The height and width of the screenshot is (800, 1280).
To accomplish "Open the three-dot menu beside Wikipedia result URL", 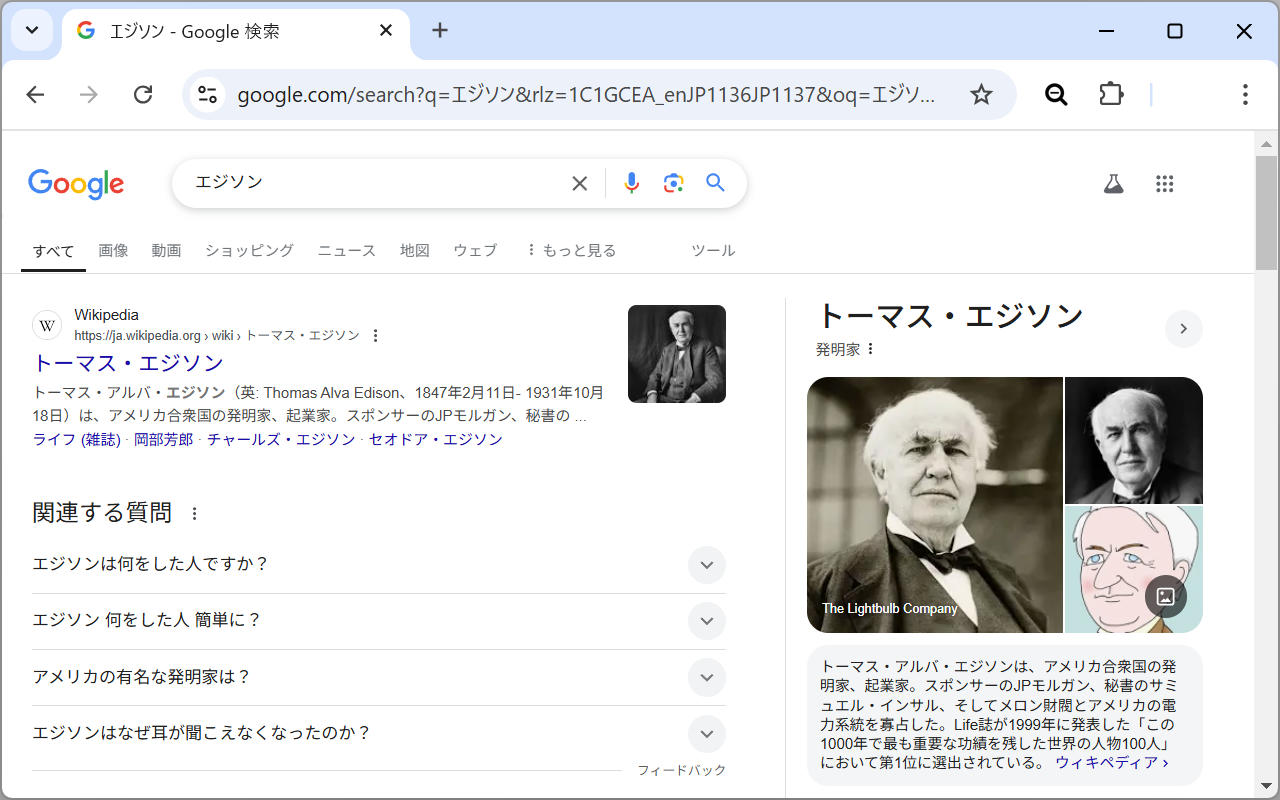I will pyautogui.click(x=376, y=336).
